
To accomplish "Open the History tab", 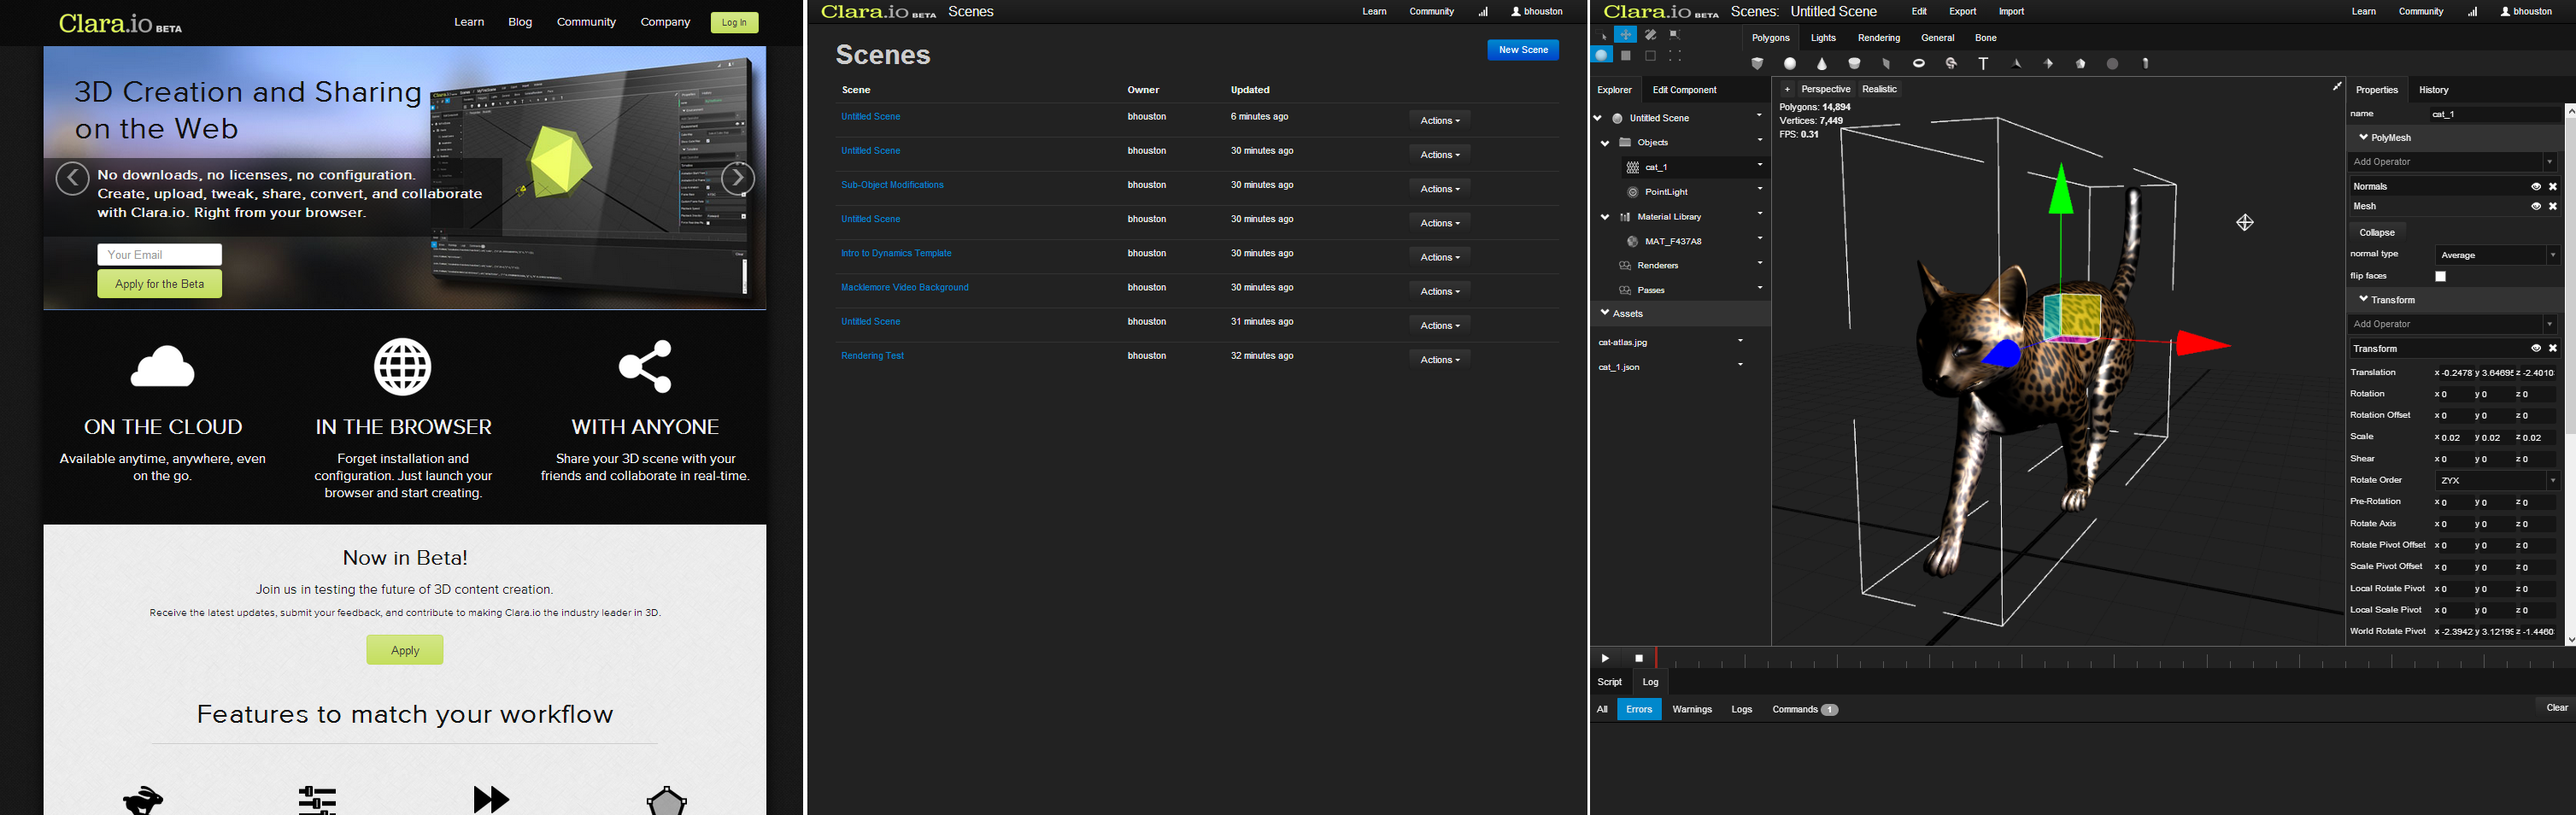I will (x=2433, y=90).
